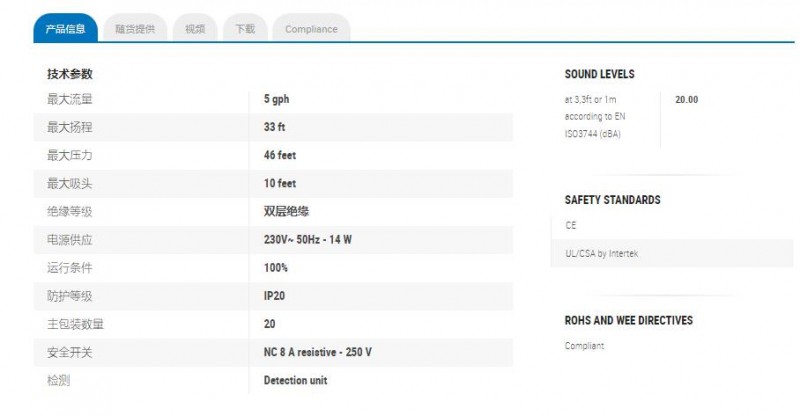Image resolution: width=800 pixels, height=416 pixels.
Task: Click the 230V~ 50Hz - 14 W value
Action: [308, 239]
